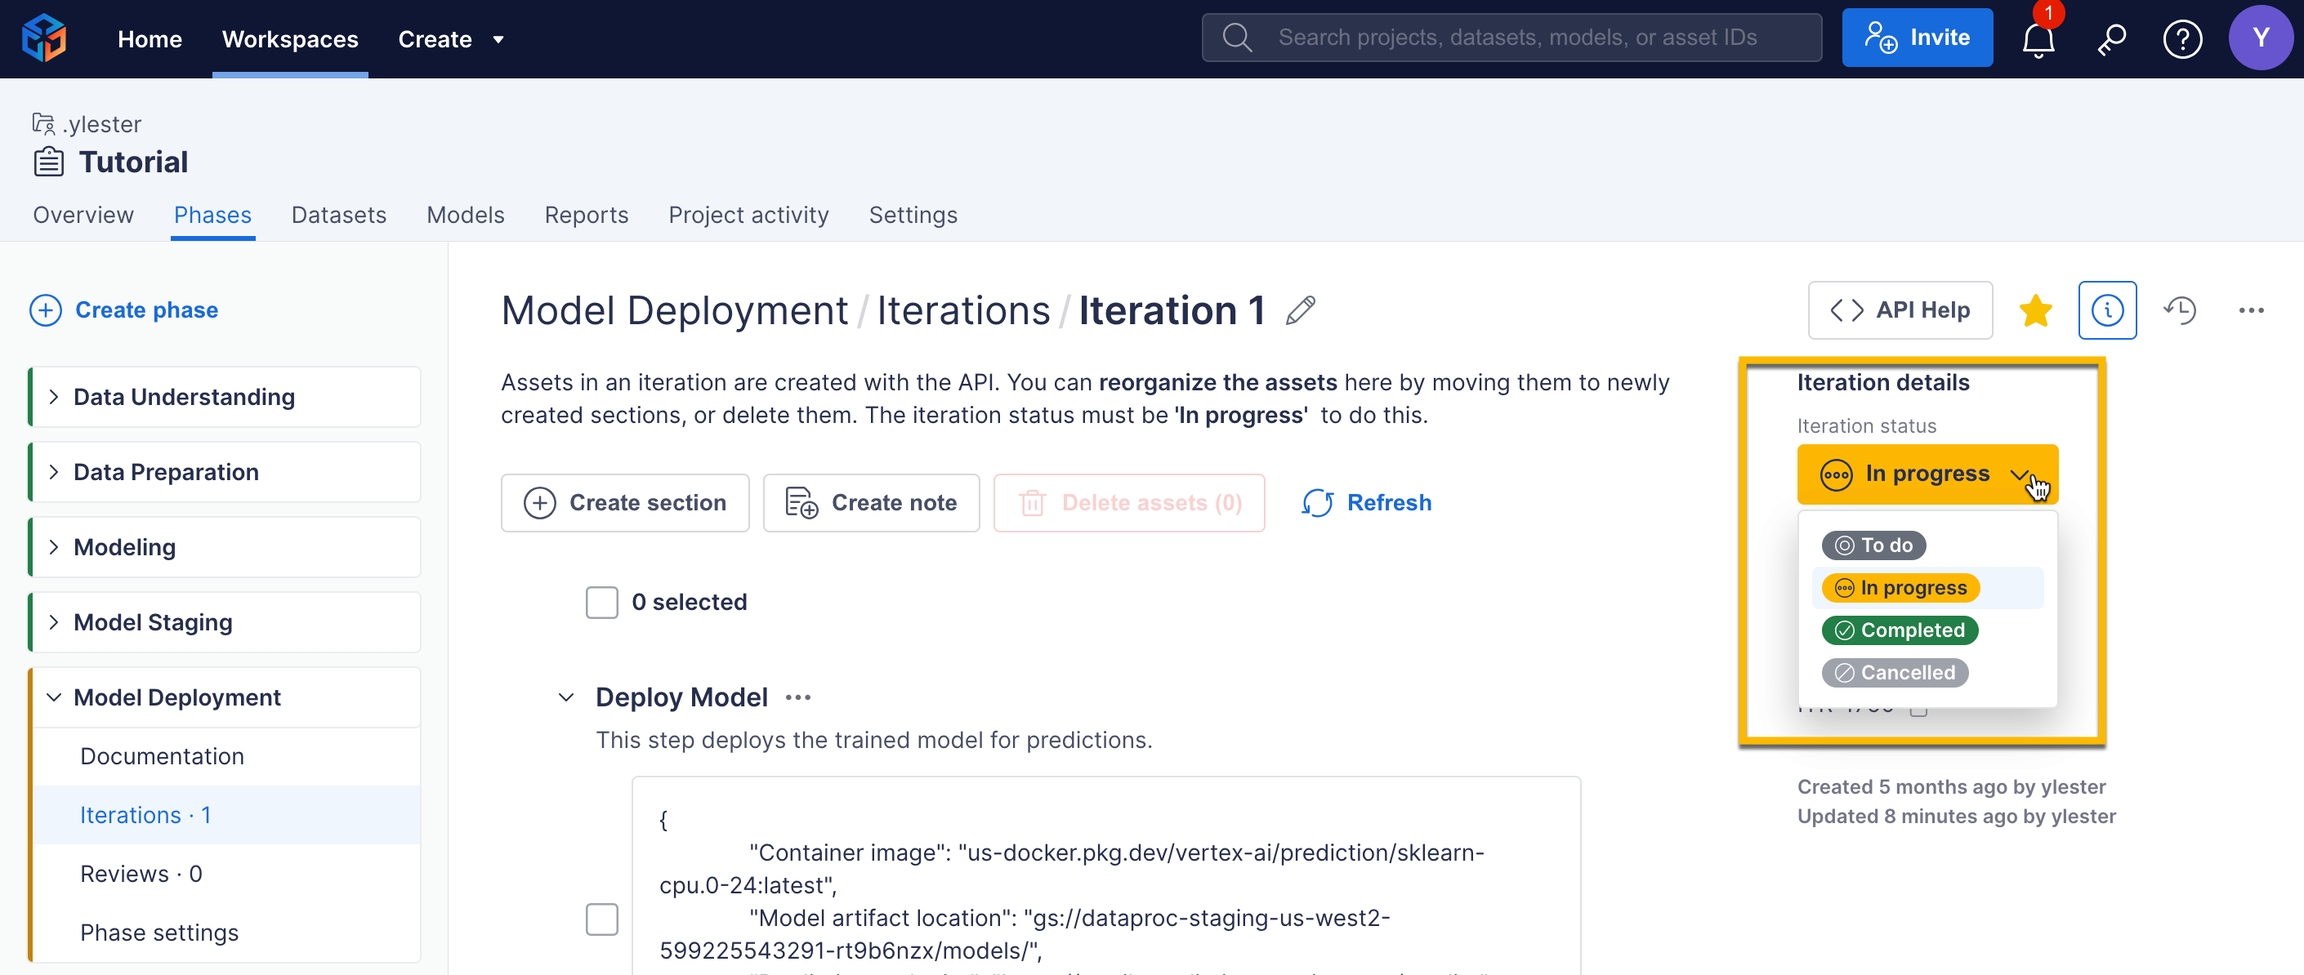Select Completed status option
The height and width of the screenshot is (975, 2304).
pyautogui.click(x=1899, y=630)
